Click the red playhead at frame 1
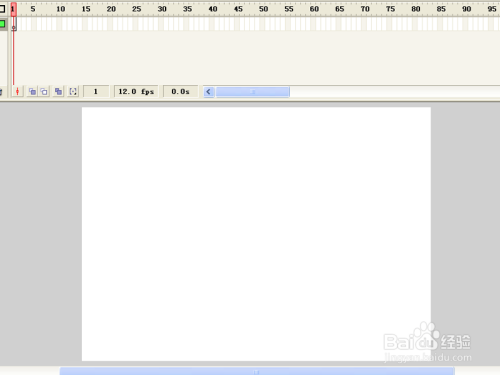 (13, 9)
